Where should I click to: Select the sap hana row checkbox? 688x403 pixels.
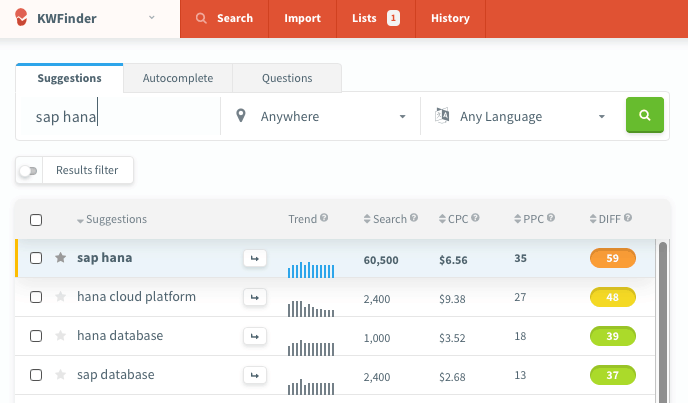pos(36,258)
